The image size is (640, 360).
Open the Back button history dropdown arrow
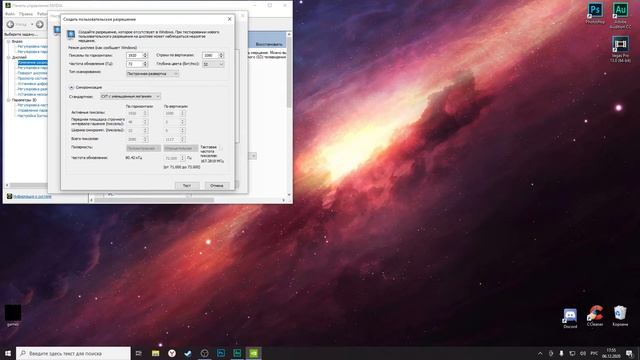click(x=32, y=25)
